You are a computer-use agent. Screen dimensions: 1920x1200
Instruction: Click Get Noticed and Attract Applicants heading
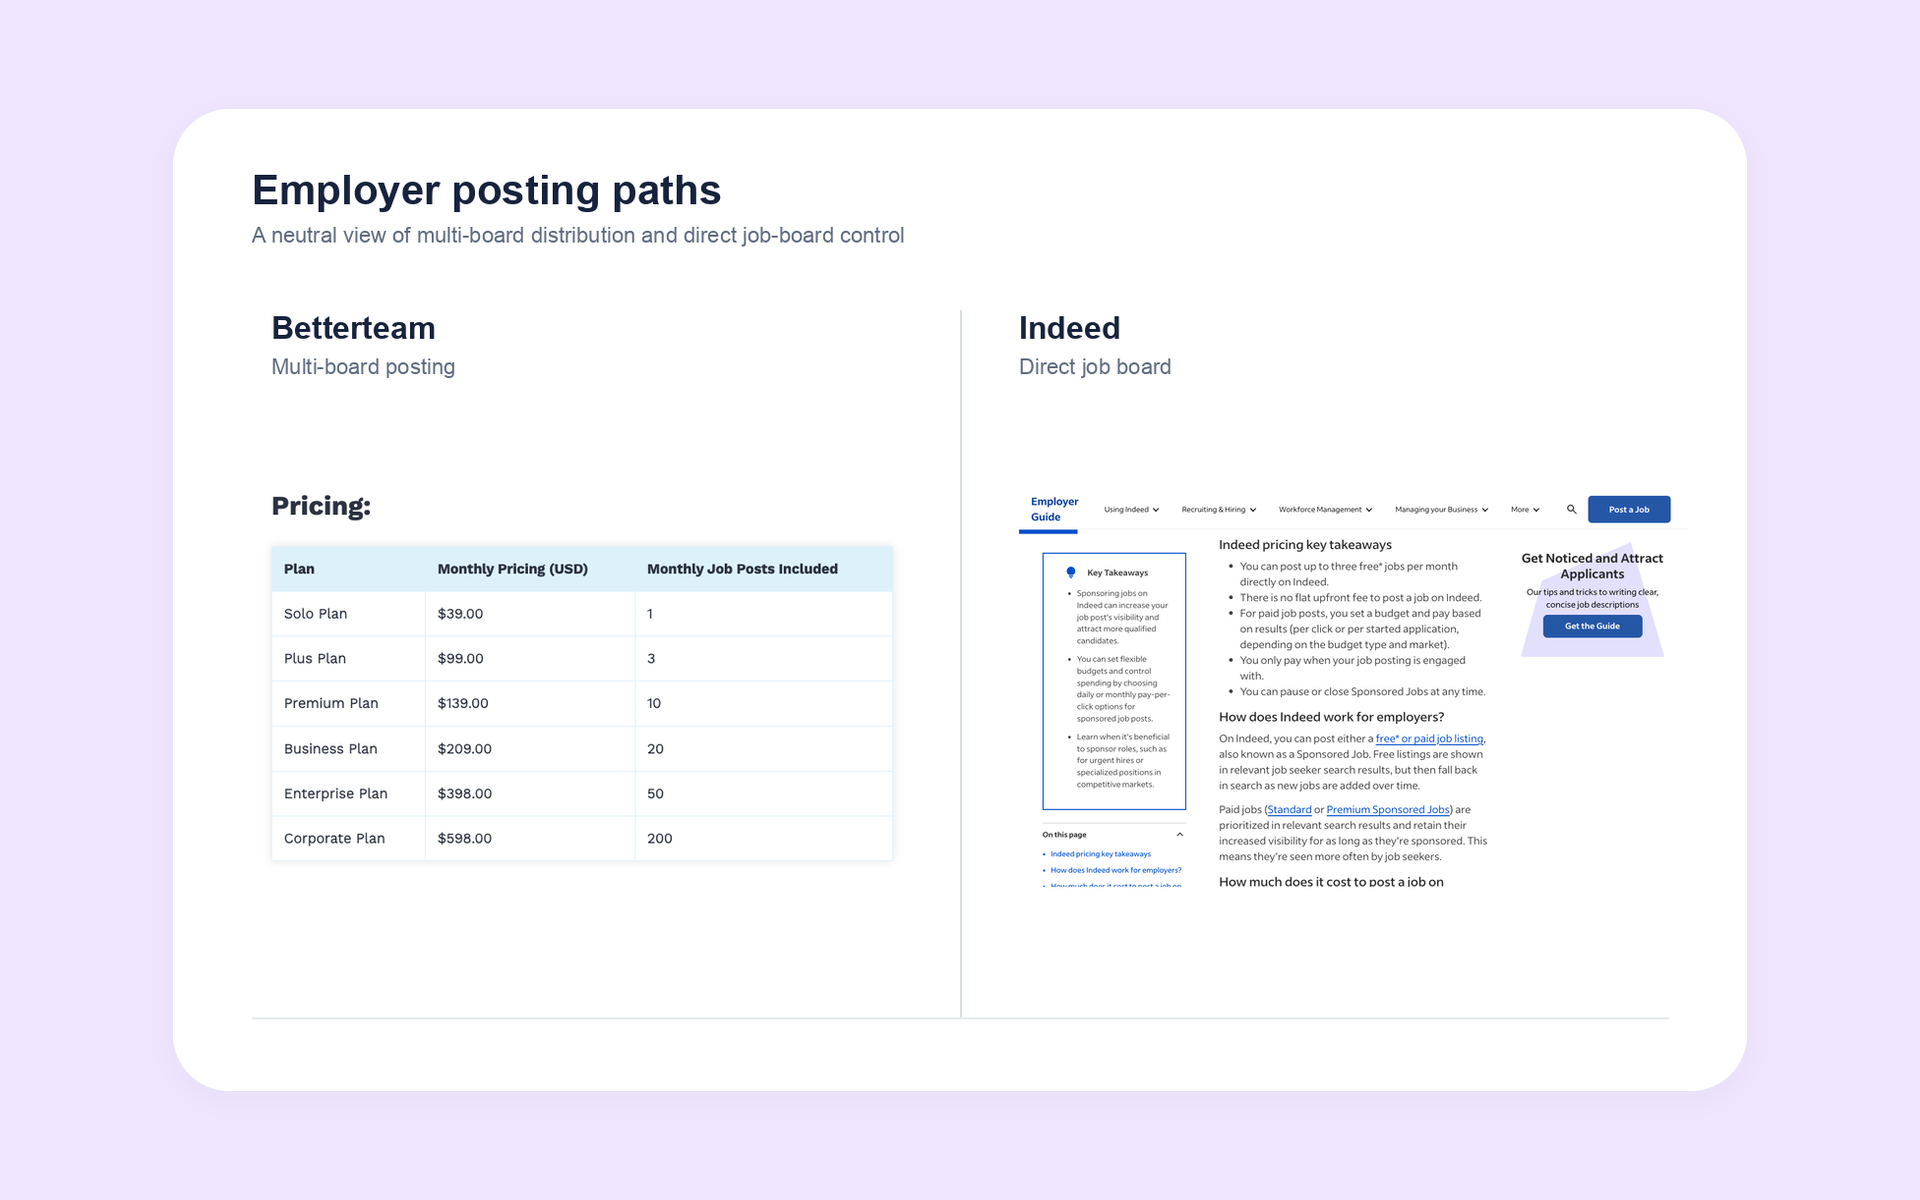coord(1592,566)
